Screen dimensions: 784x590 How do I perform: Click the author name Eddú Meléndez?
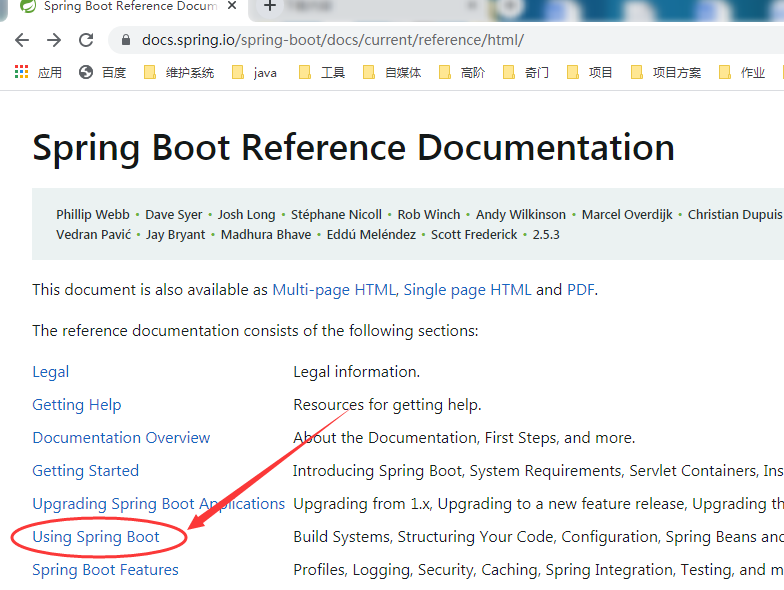[371, 234]
